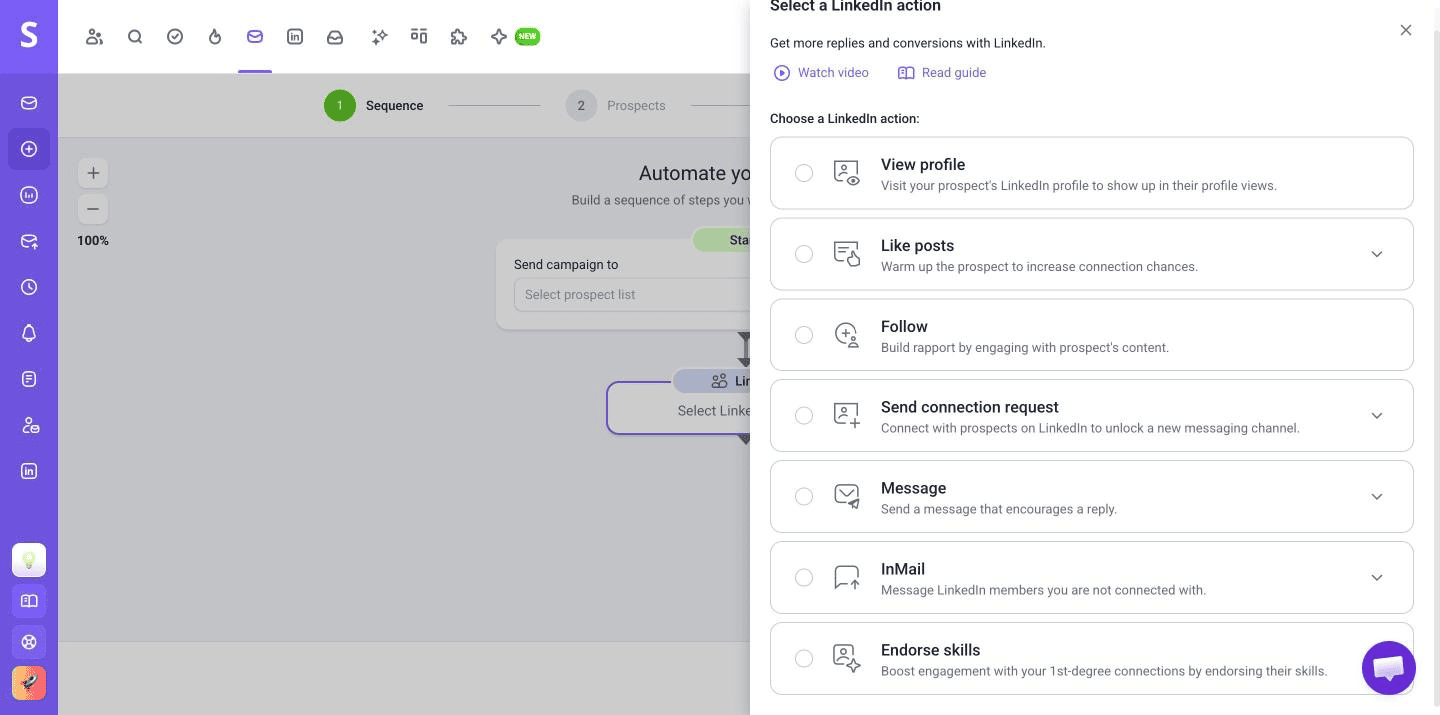Click the open book guide sidebar icon
The height and width of the screenshot is (715, 1440).
[x=29, y=601]
